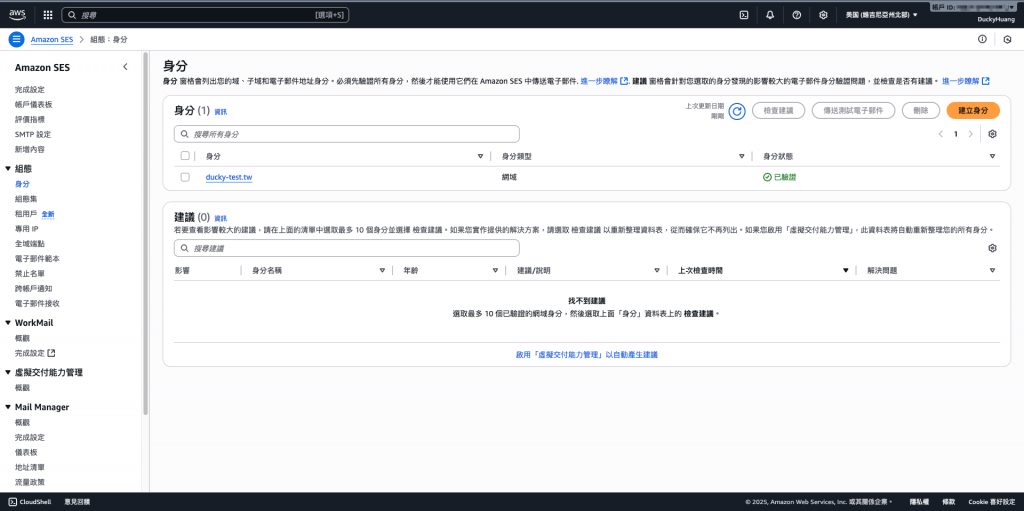Focus the AWS top search field
This screenshot has height=511, width=1024.
pyautogui.click(x=205, y=14)
